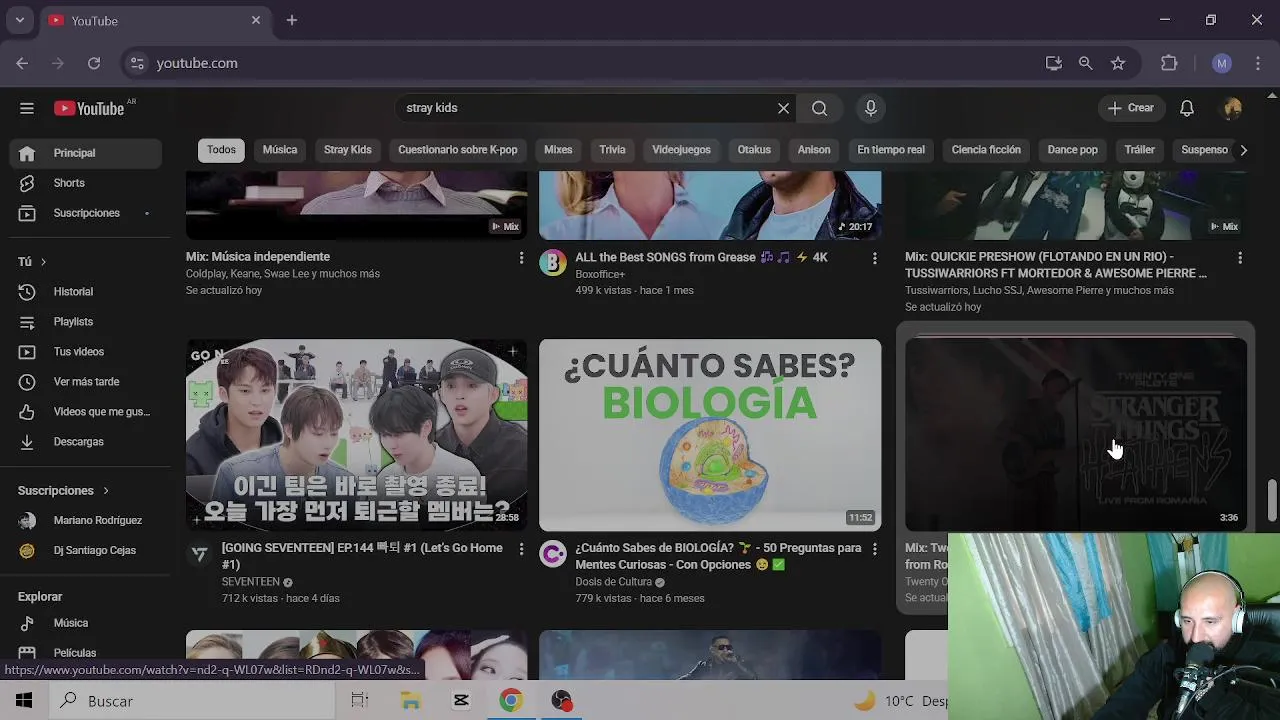Reload the page in Chrome

[x=94, y=63]
